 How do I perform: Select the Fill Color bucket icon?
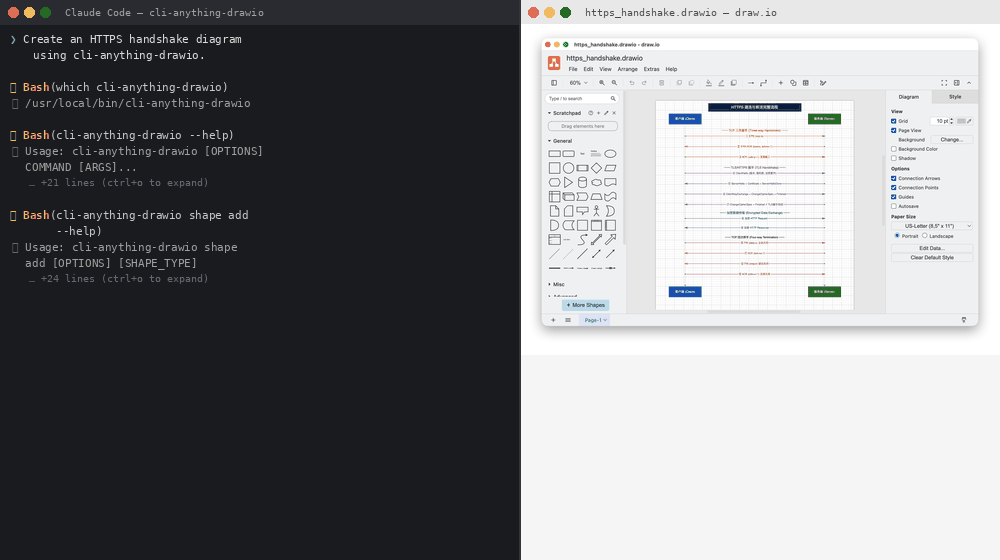pyautogui.click(x=709, y=83)
